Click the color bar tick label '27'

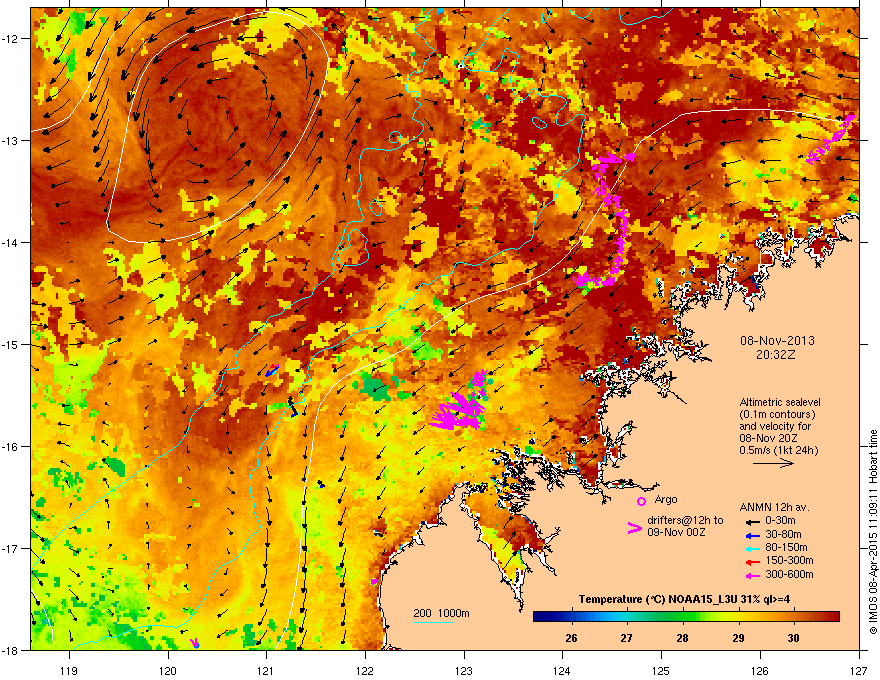tap(626, 638)
